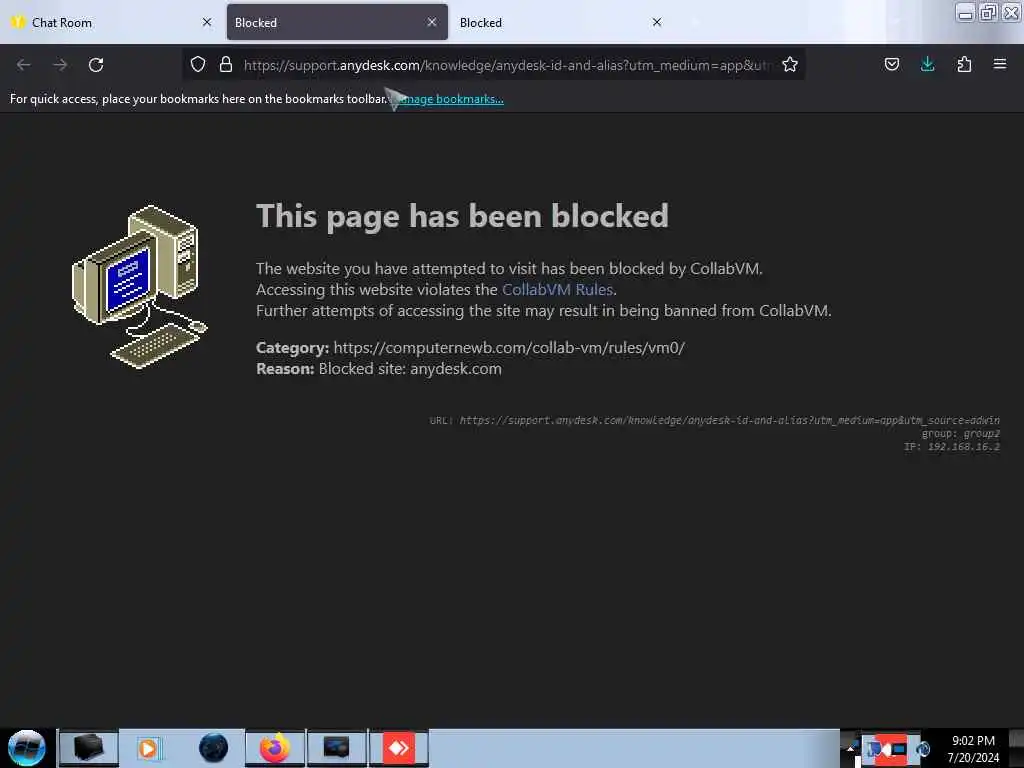Open AnyDesk from the taskbar
Screen dimensions: 1024x768
399,748
